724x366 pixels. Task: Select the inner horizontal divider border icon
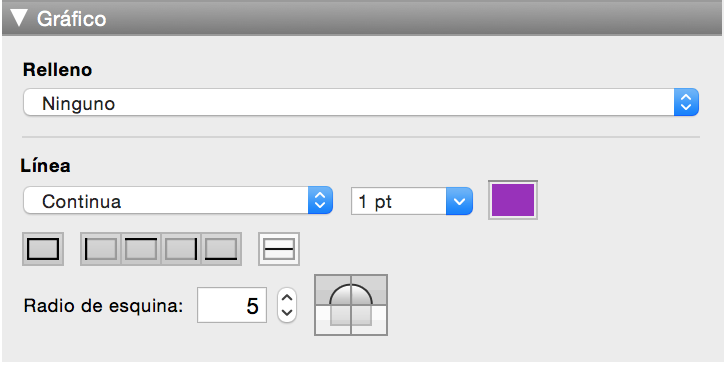(x=279, y=249)
